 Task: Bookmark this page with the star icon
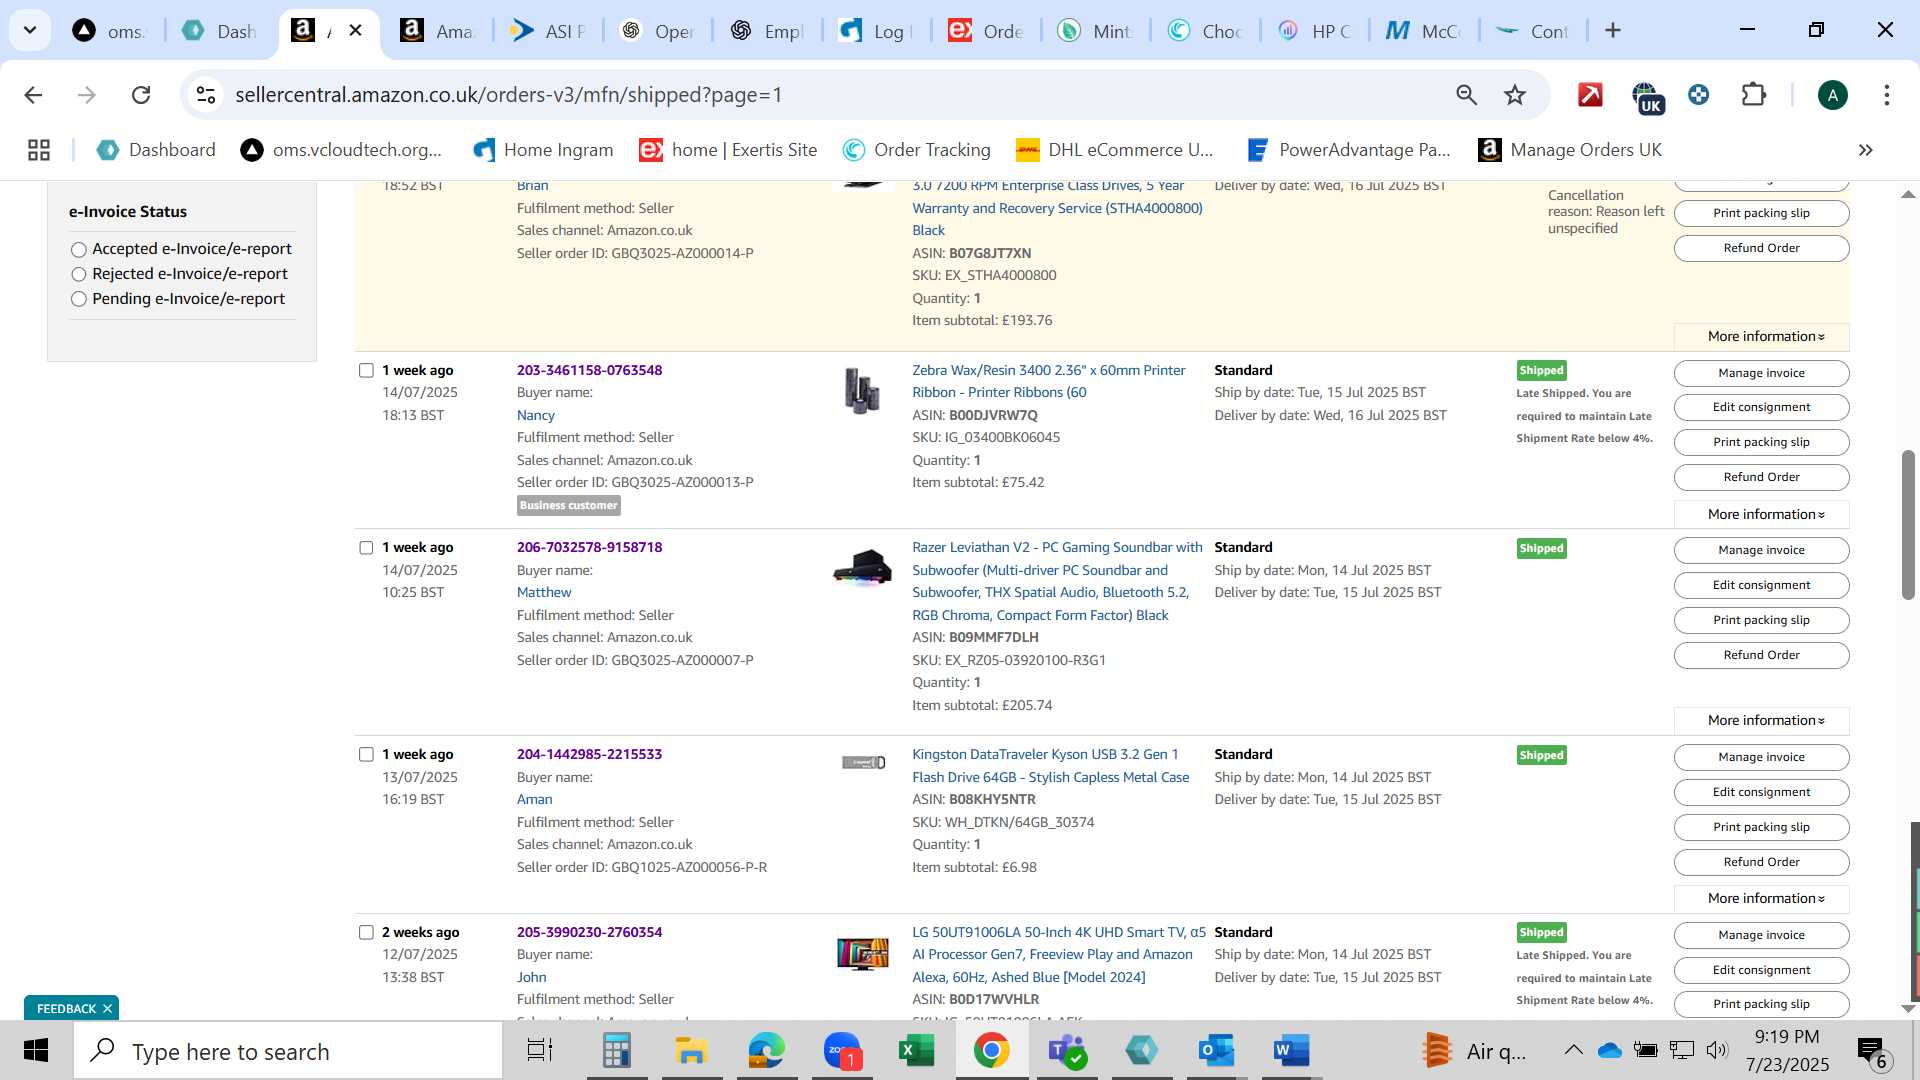click(x=1515, y=95)
